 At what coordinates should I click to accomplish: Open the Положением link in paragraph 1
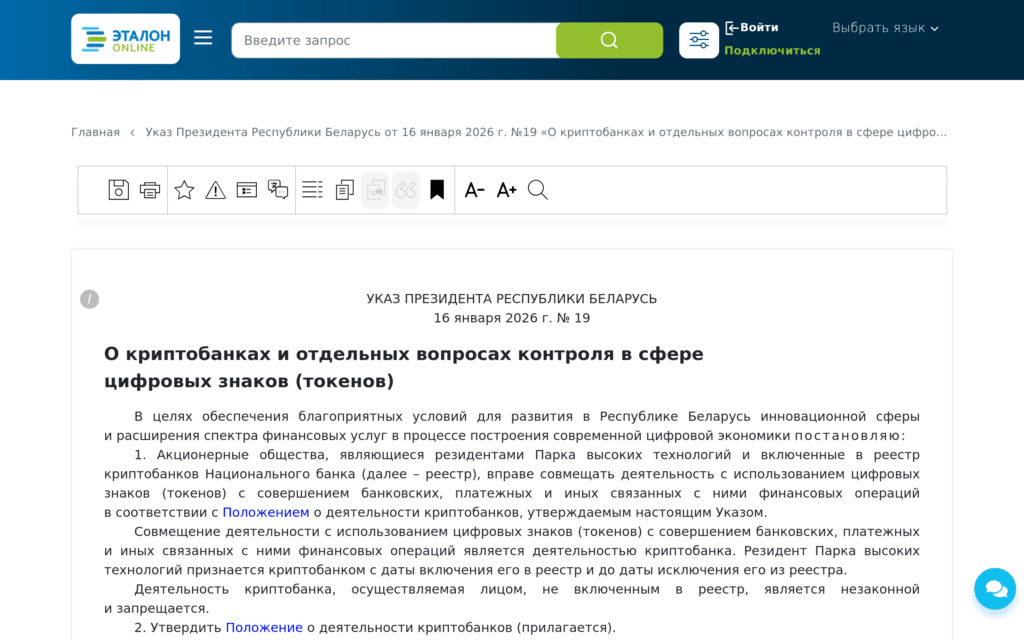click(x=266, y=513)
